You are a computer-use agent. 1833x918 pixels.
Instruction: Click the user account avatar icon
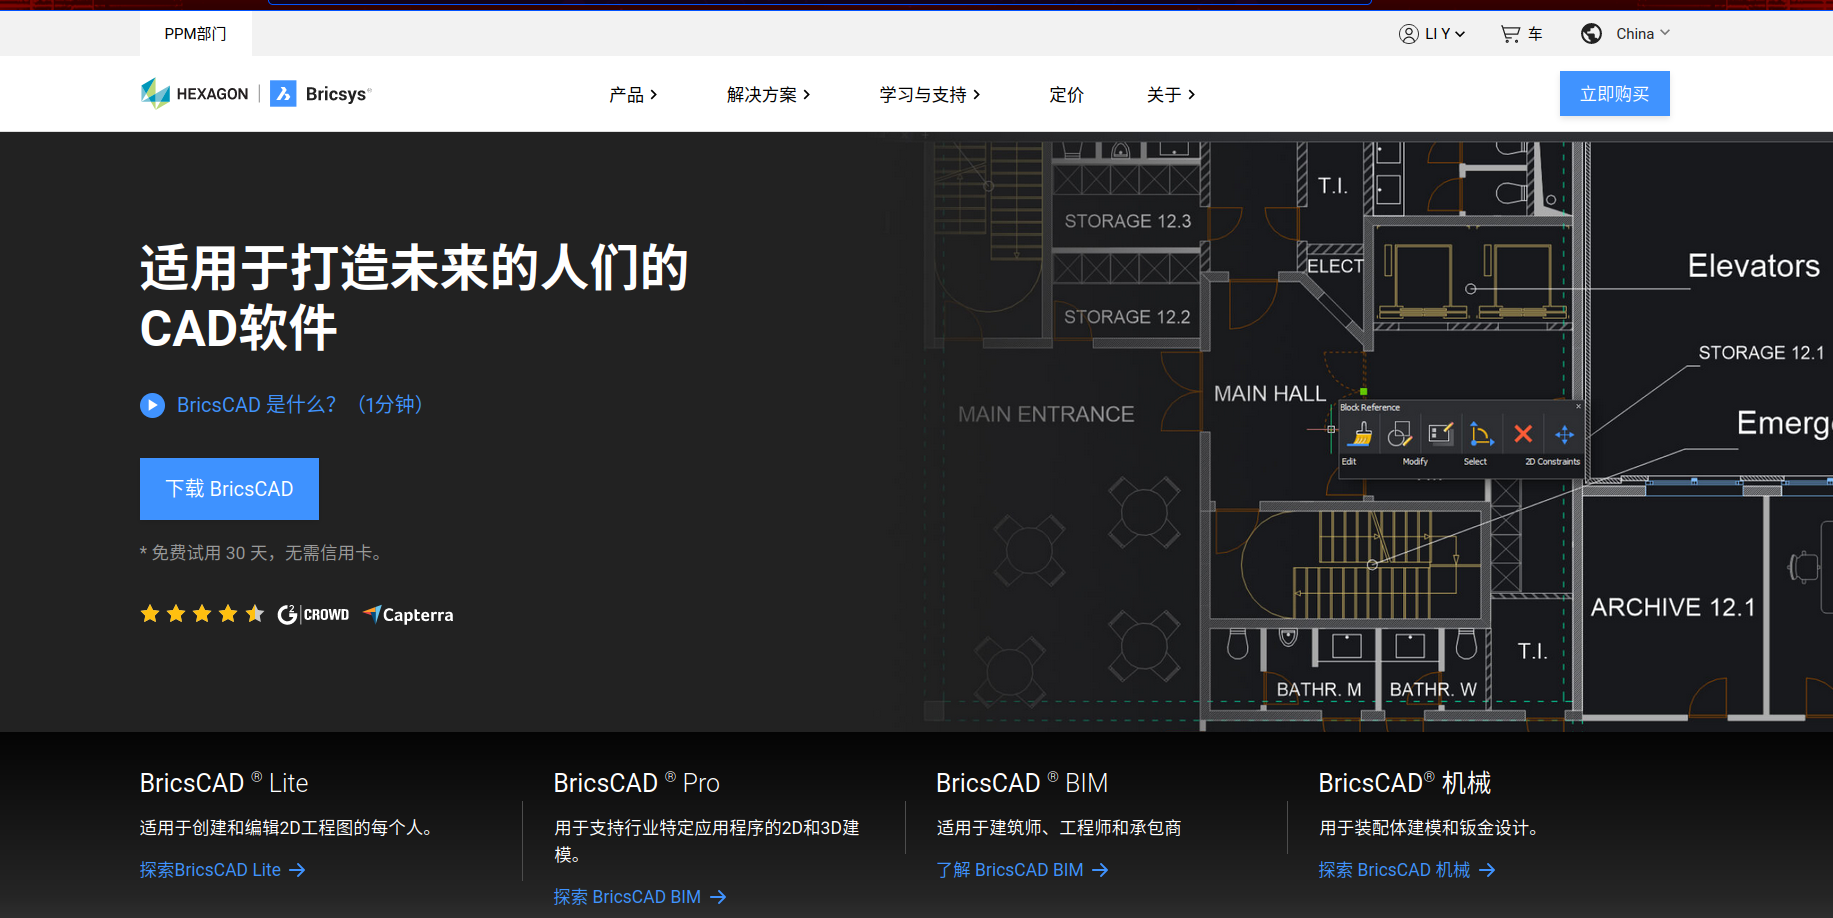coord(1408,34)
